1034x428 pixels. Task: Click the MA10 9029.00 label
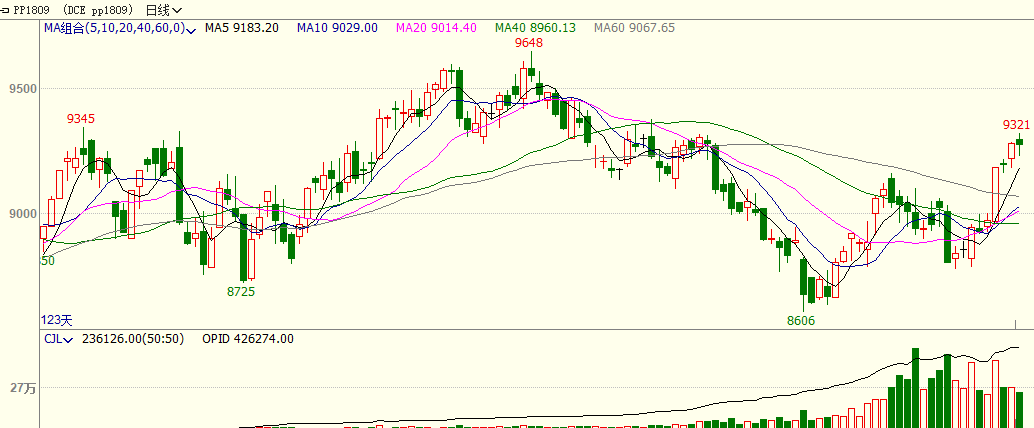[x=337, y=28]
